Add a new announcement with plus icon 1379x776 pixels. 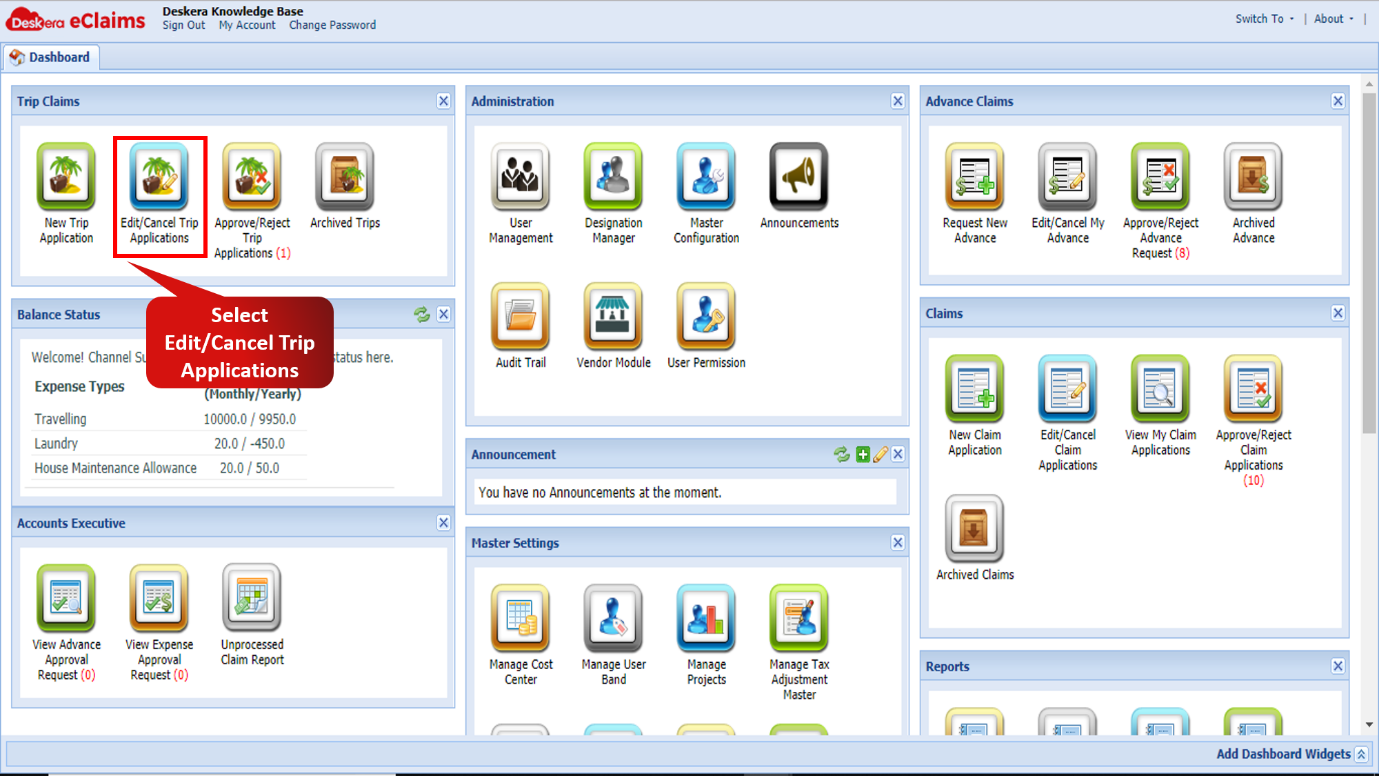click(862, 454)
